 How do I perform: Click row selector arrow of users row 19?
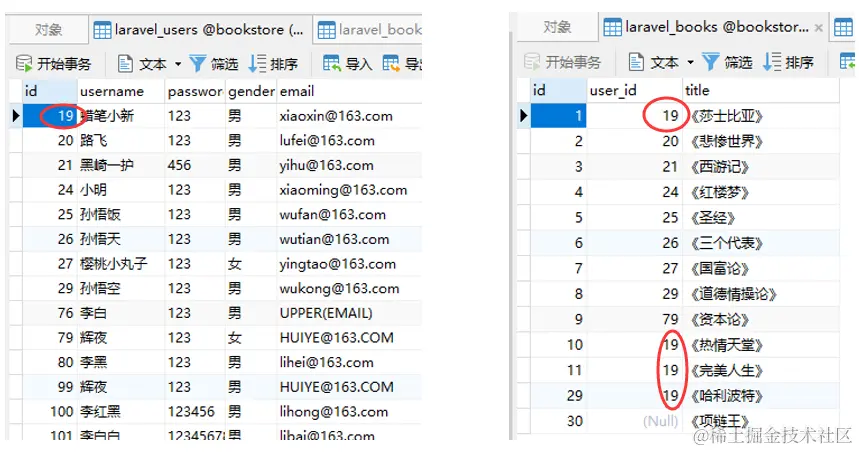click(15, 116)
